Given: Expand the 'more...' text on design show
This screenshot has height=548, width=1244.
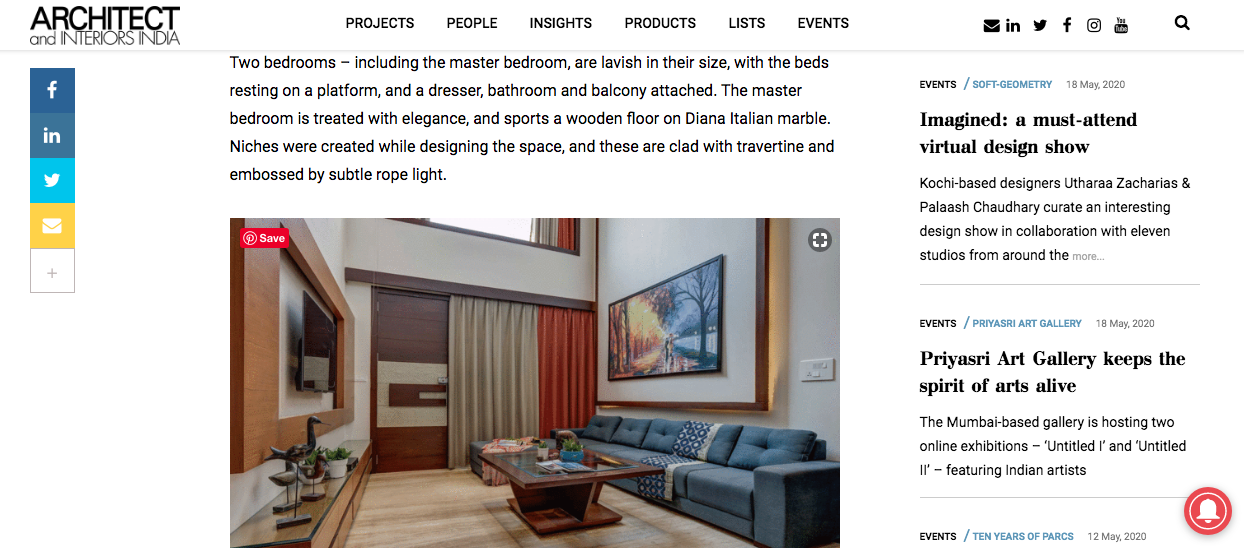Looking at the screenshot, I should click(x=1088, y=256).
